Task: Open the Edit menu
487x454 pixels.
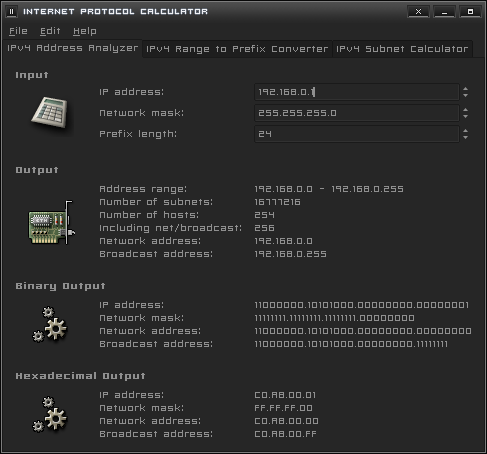Action: (x=50, y=31)
